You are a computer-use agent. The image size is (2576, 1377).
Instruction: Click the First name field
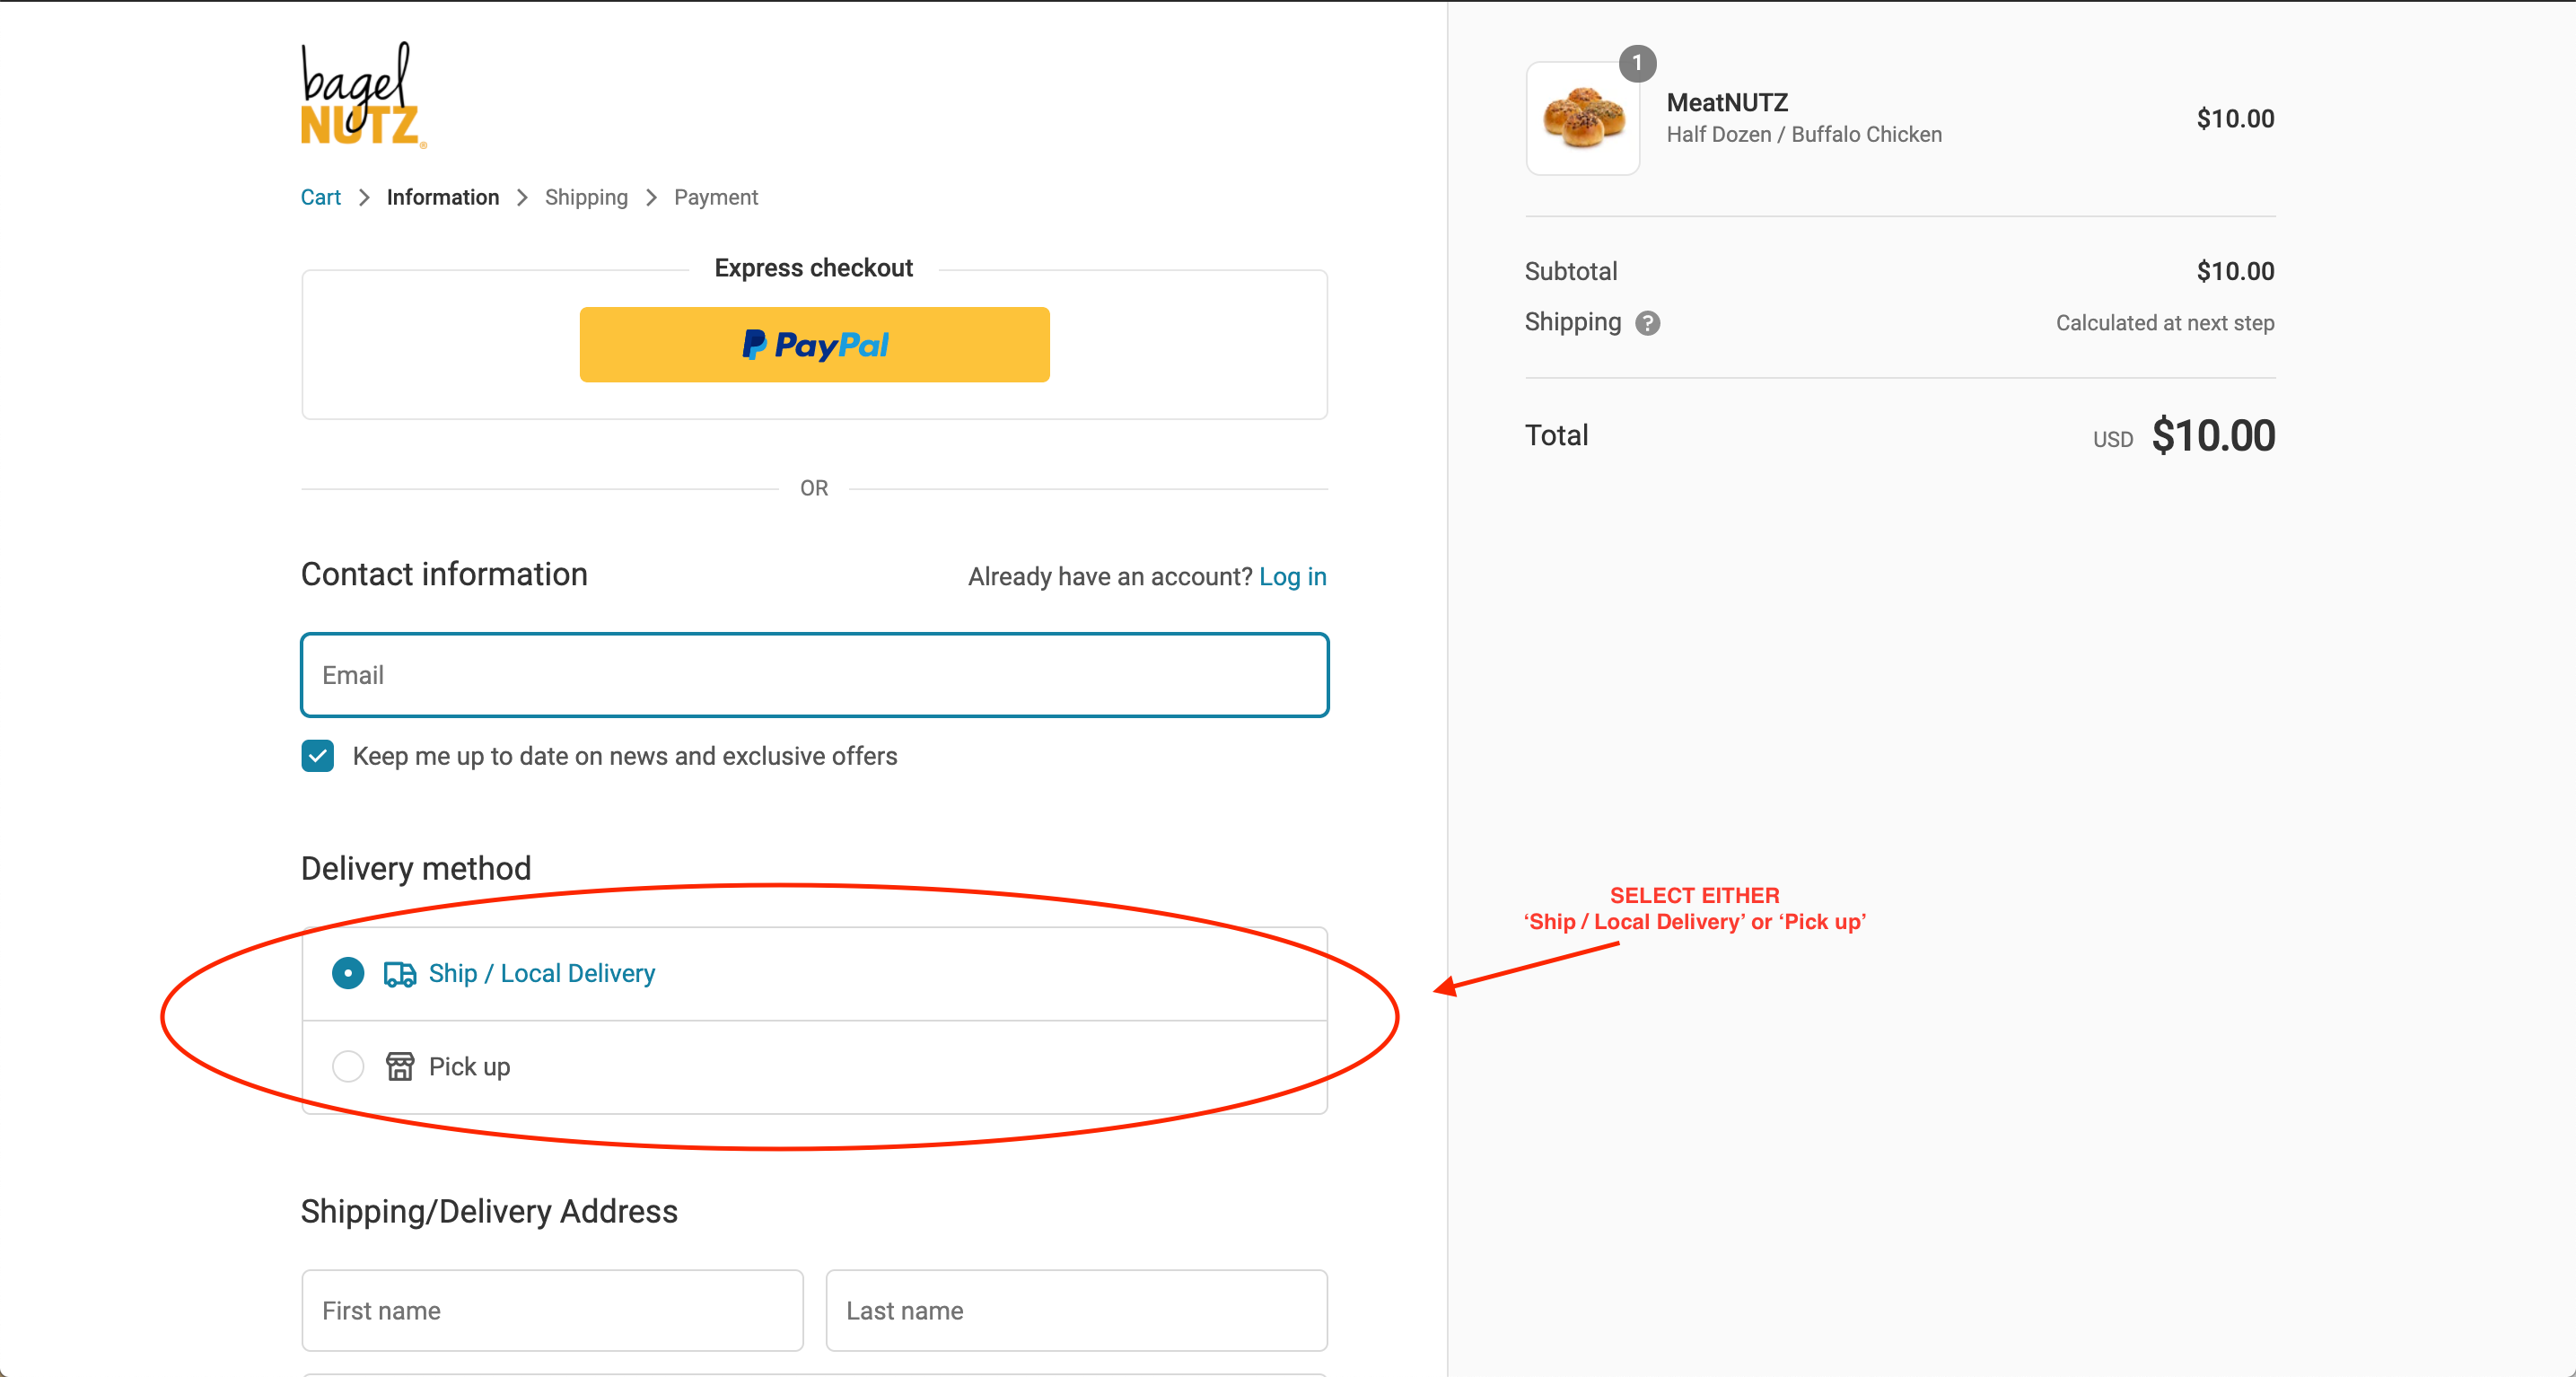coord(552,1310)
